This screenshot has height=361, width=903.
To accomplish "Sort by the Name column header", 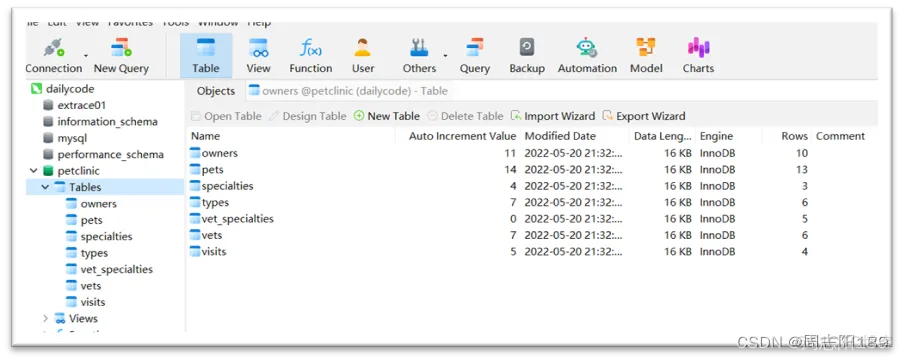I will (291, 136).
